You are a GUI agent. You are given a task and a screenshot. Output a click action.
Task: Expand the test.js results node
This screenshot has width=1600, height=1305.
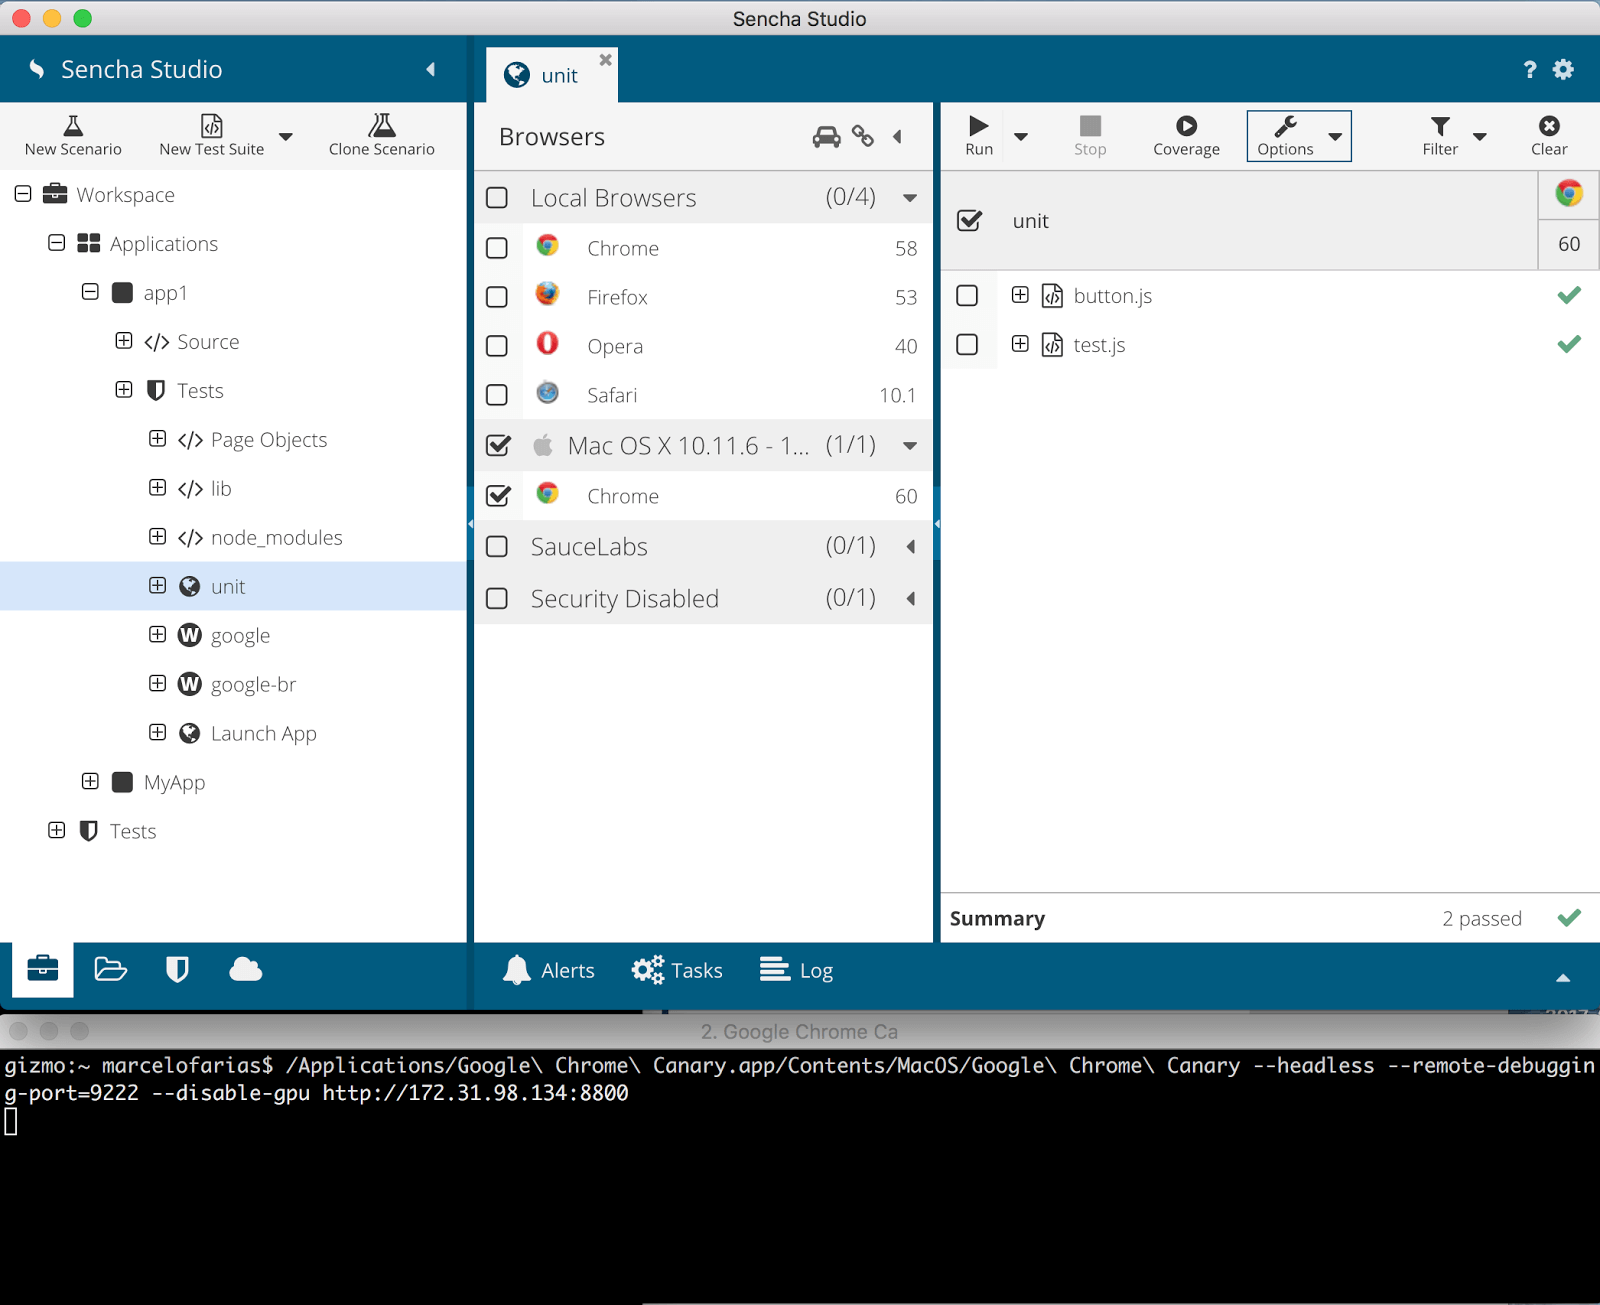pyautogui.click(x=1020, y=343)
